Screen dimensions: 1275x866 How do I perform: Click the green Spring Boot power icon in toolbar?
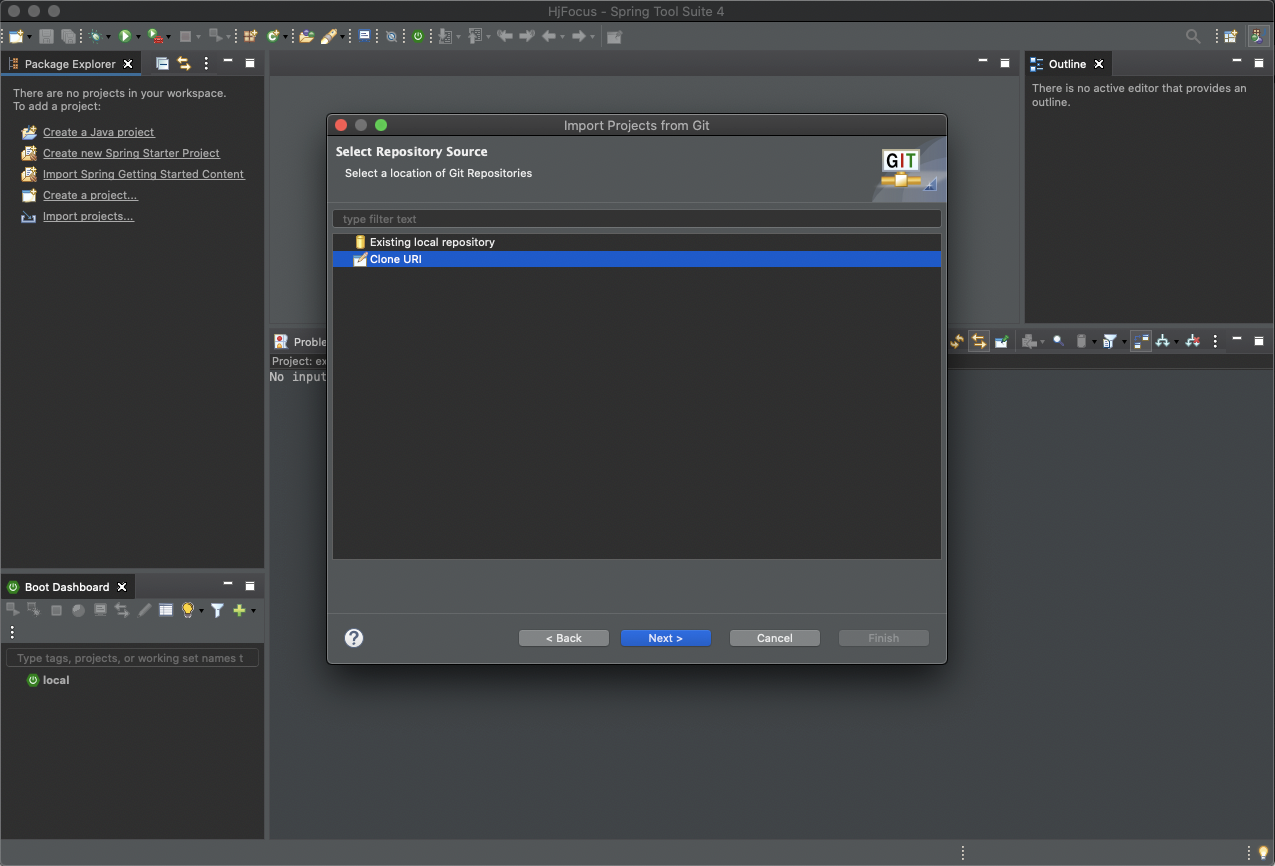tap(418, 36)
